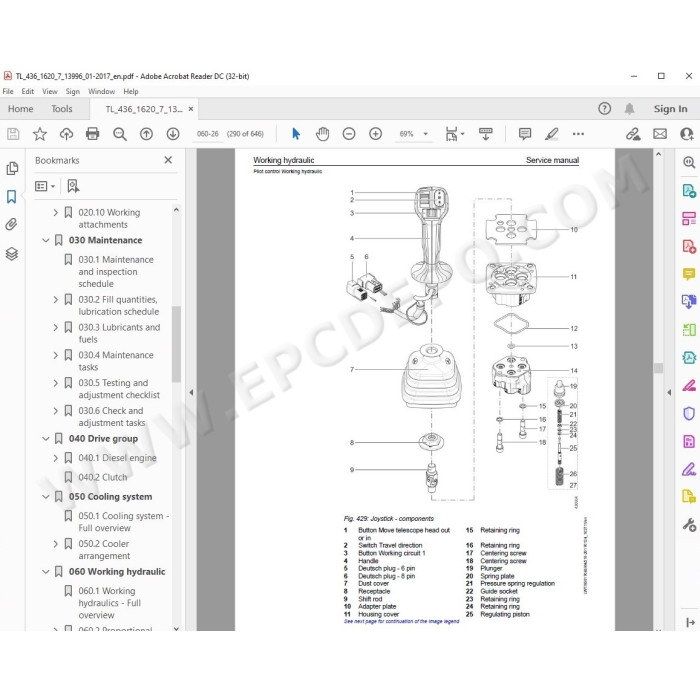Collapse the 050 Cooling system bookmark

tap(46, 497)
